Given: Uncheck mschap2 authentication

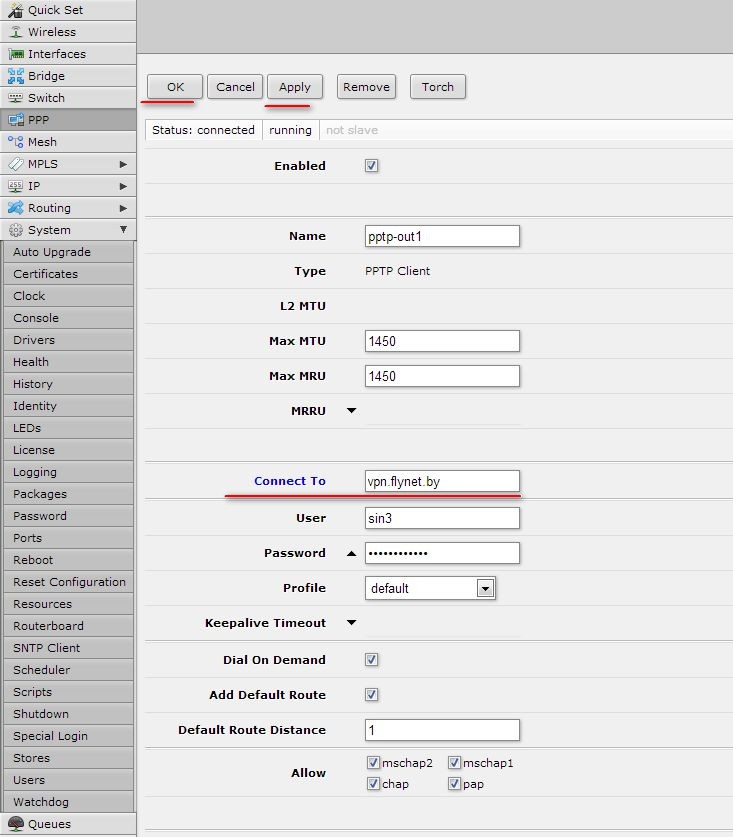Looking at the screenshot, I should [373, 762].
